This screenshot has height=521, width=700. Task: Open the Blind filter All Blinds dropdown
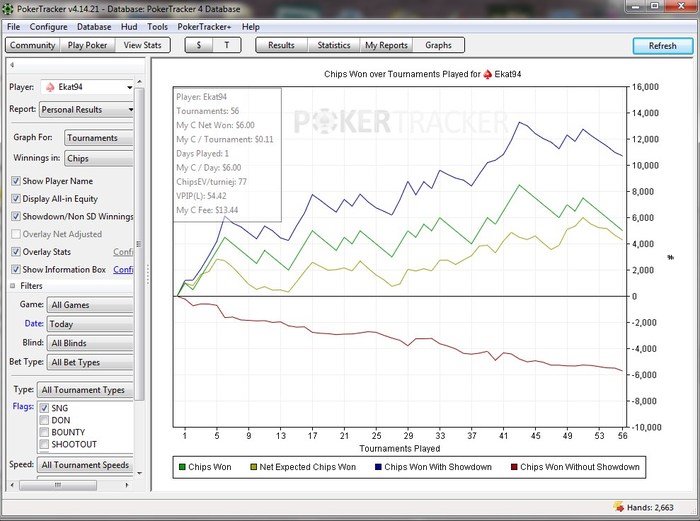[x=90, y=343]
